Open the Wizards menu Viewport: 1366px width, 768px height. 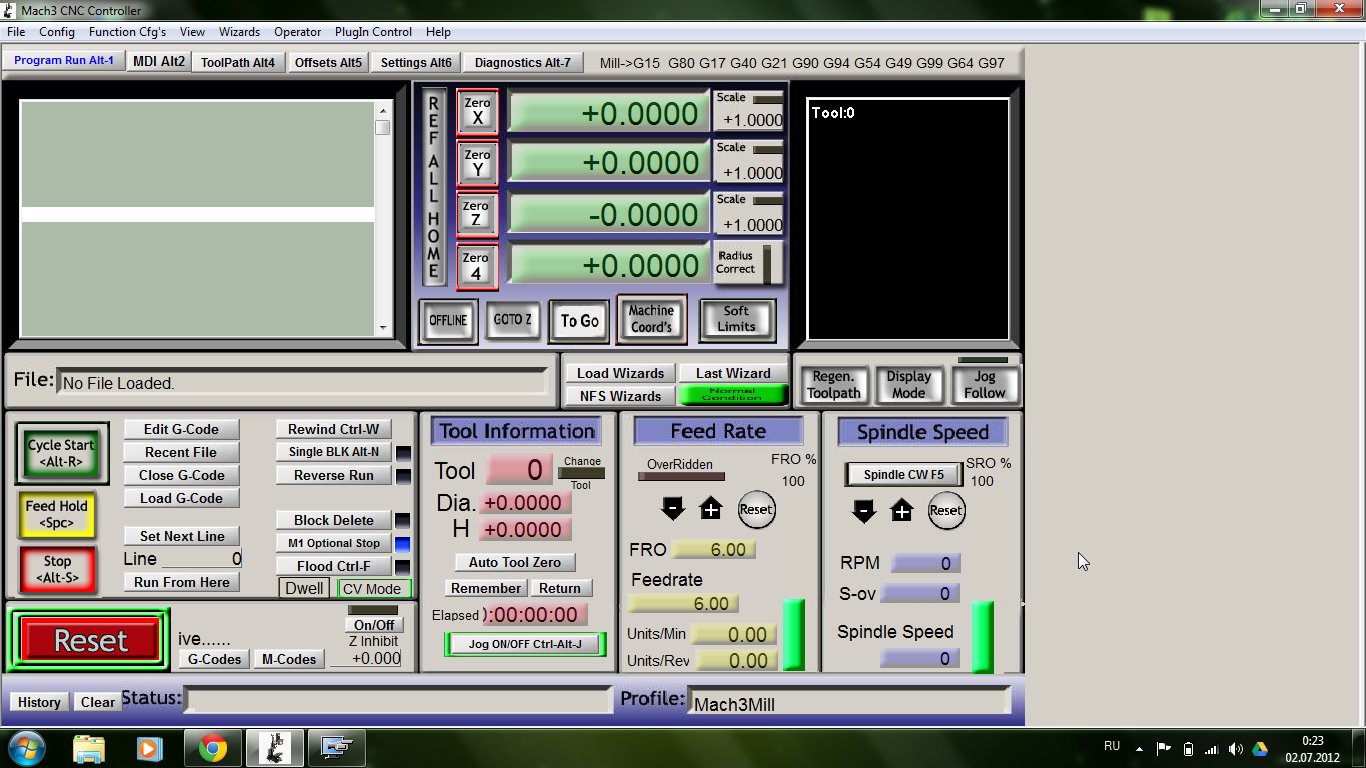pos(239,32)
